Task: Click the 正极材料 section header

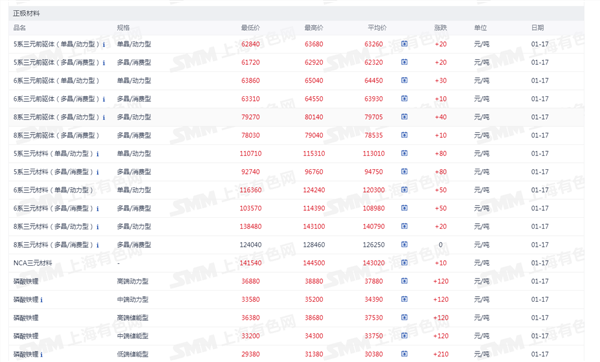Action: tap(26, 13)
